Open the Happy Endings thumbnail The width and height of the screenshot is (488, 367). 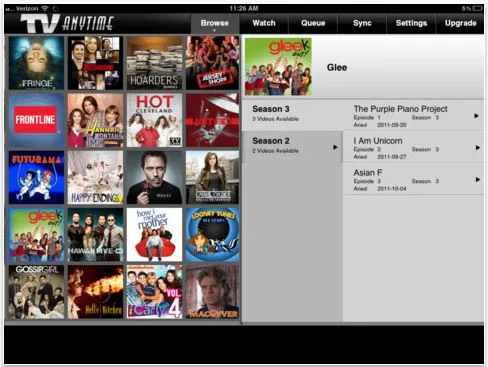click(x=95, y=177)
